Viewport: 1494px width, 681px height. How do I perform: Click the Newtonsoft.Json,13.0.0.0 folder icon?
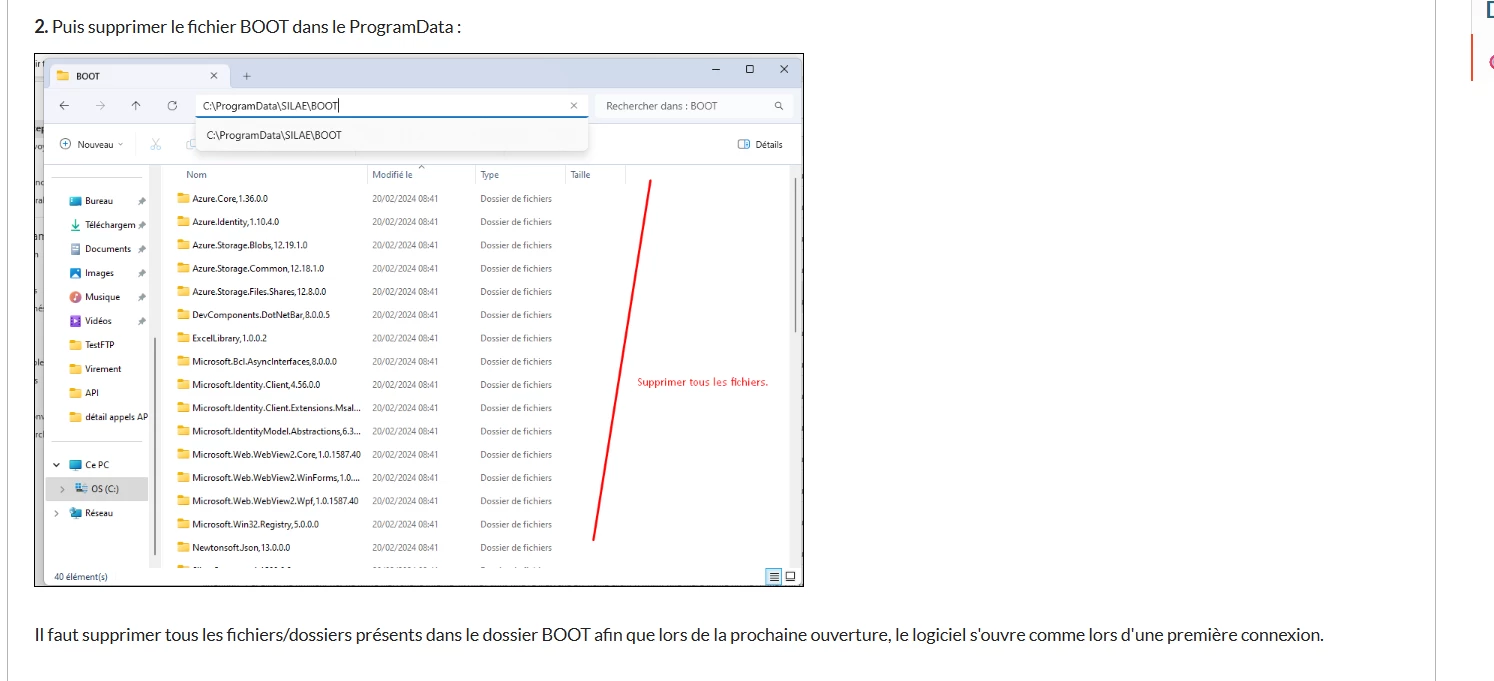[x=183, y=547]
